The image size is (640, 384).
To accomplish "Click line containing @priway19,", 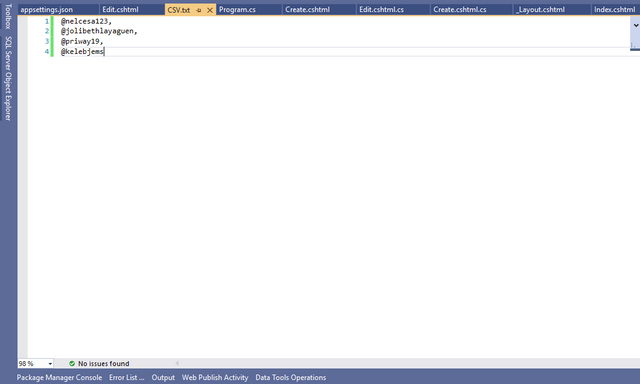I will pyautogui.click(x=82, y=41).
